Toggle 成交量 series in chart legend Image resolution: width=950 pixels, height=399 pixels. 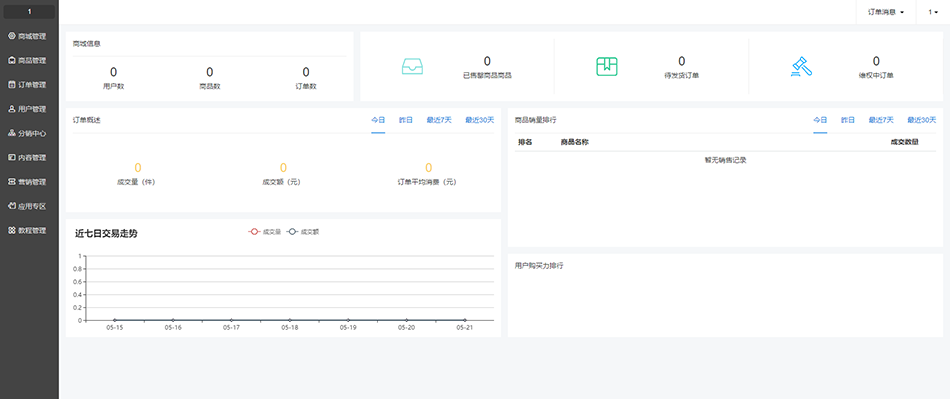pos(265,231)
